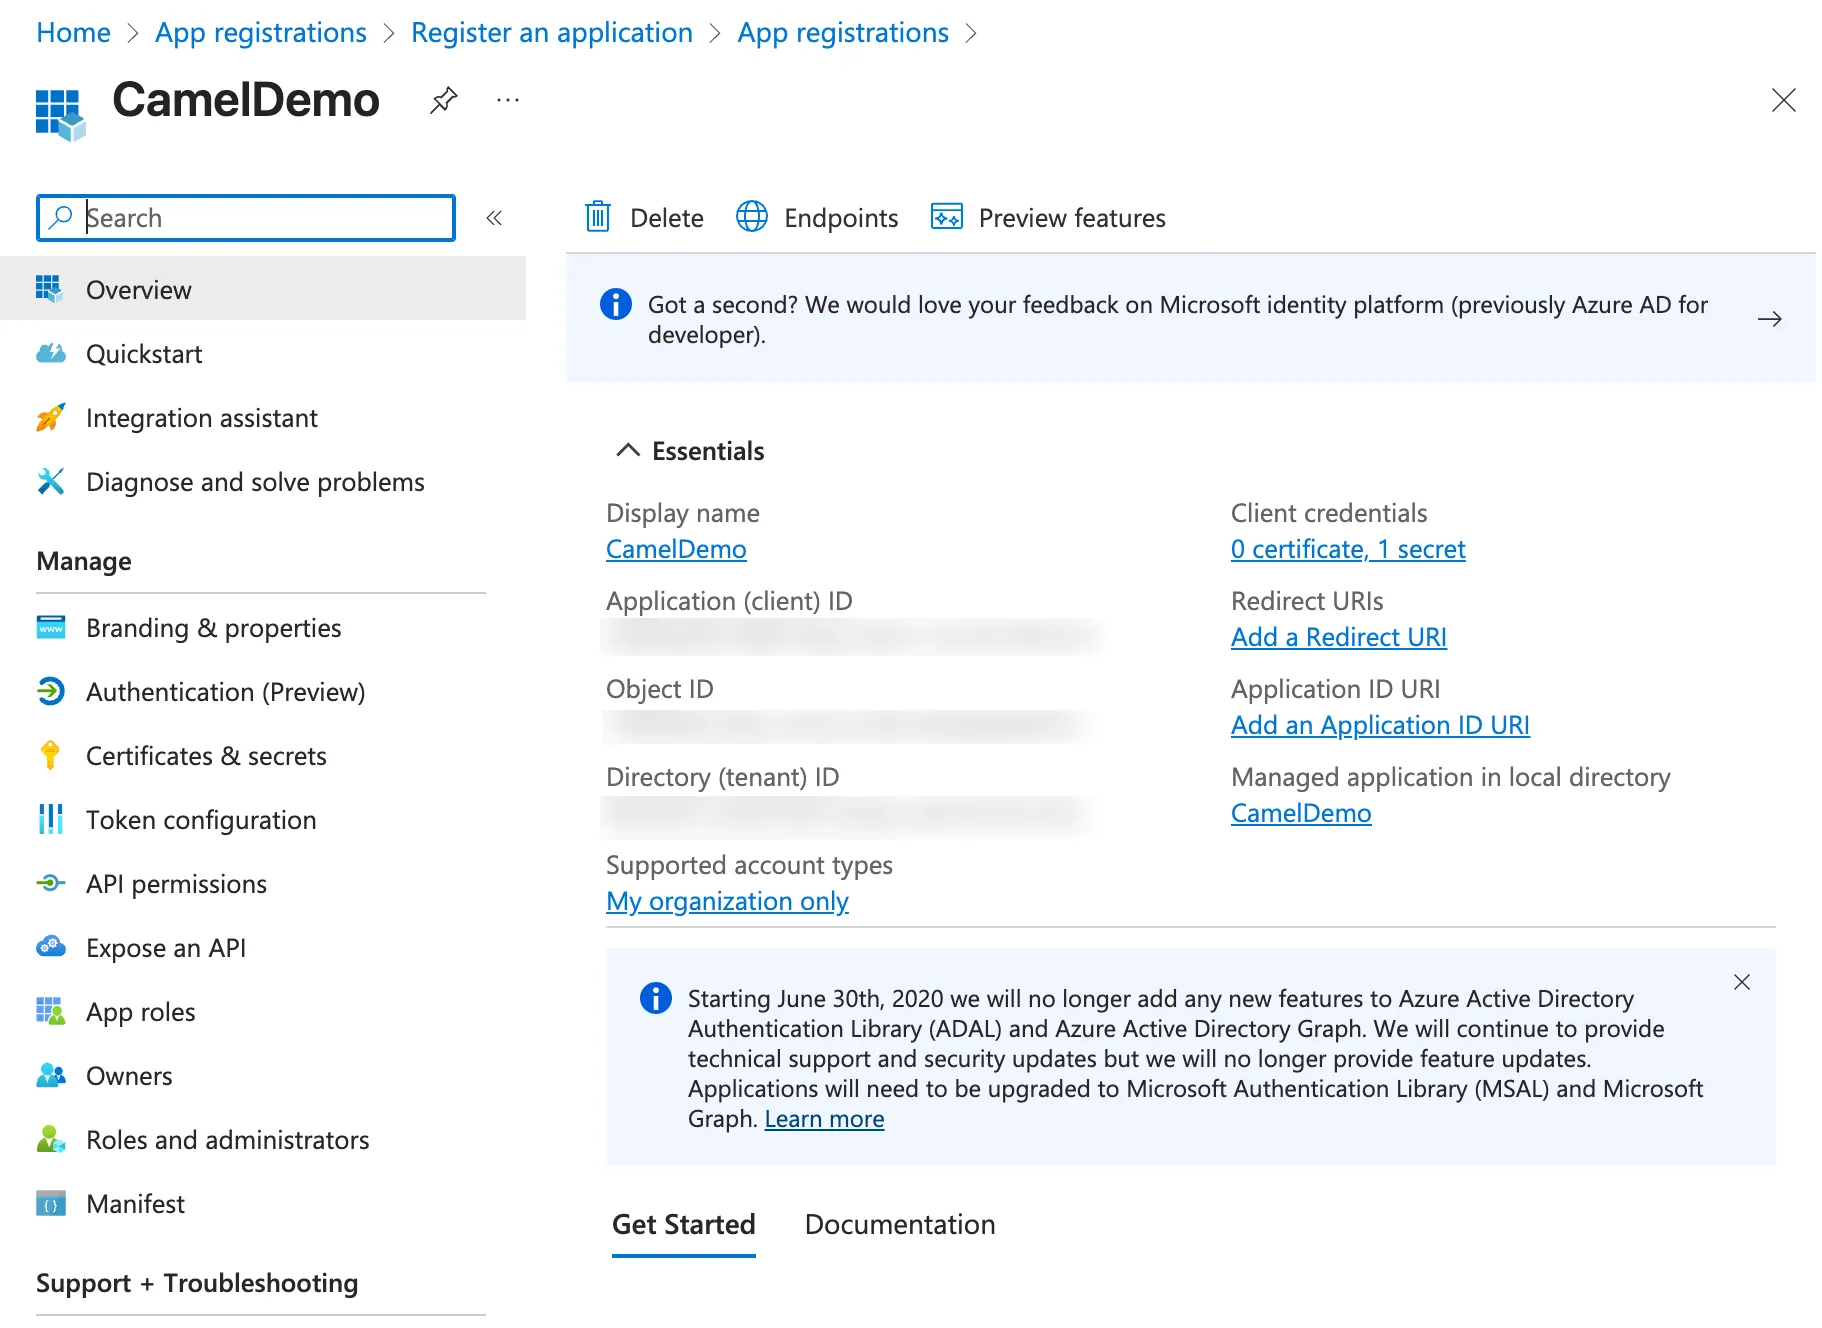Open CamelDemo managed application link

coord(1301,813)
